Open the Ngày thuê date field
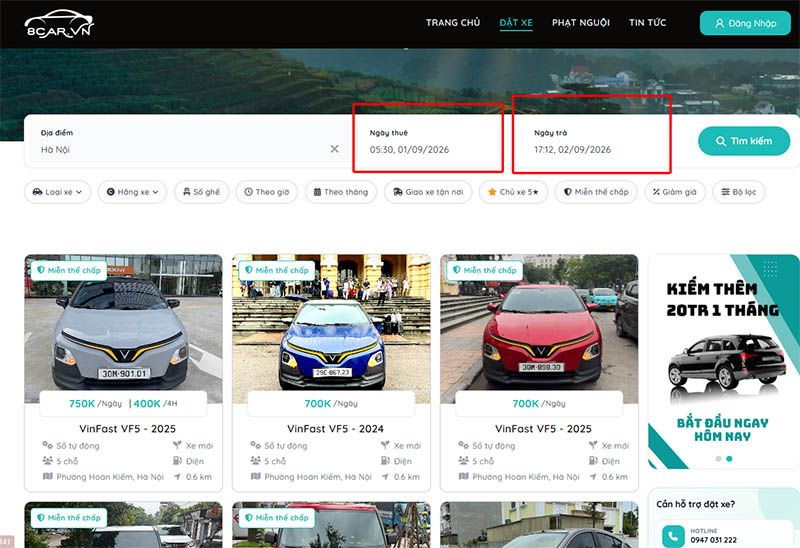Viewport: 800px width, 548px height. [429, 141]
